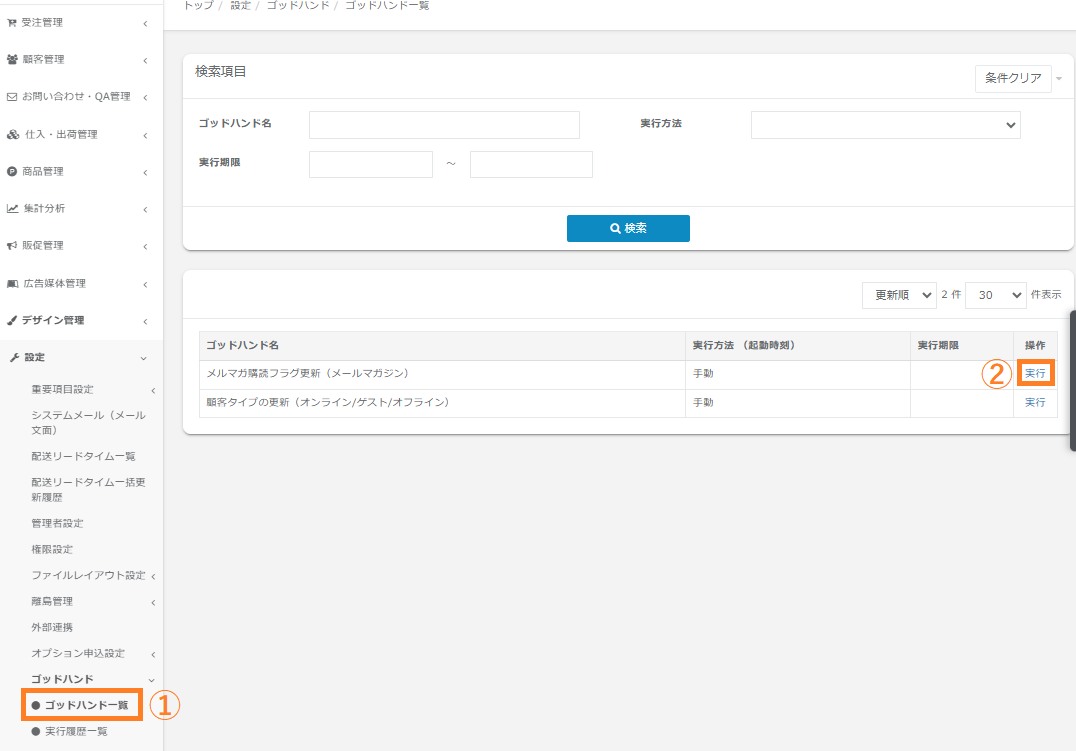Click ゴッドハンド in breadcrumb
Screen dimensions: 1076x751
298,5
